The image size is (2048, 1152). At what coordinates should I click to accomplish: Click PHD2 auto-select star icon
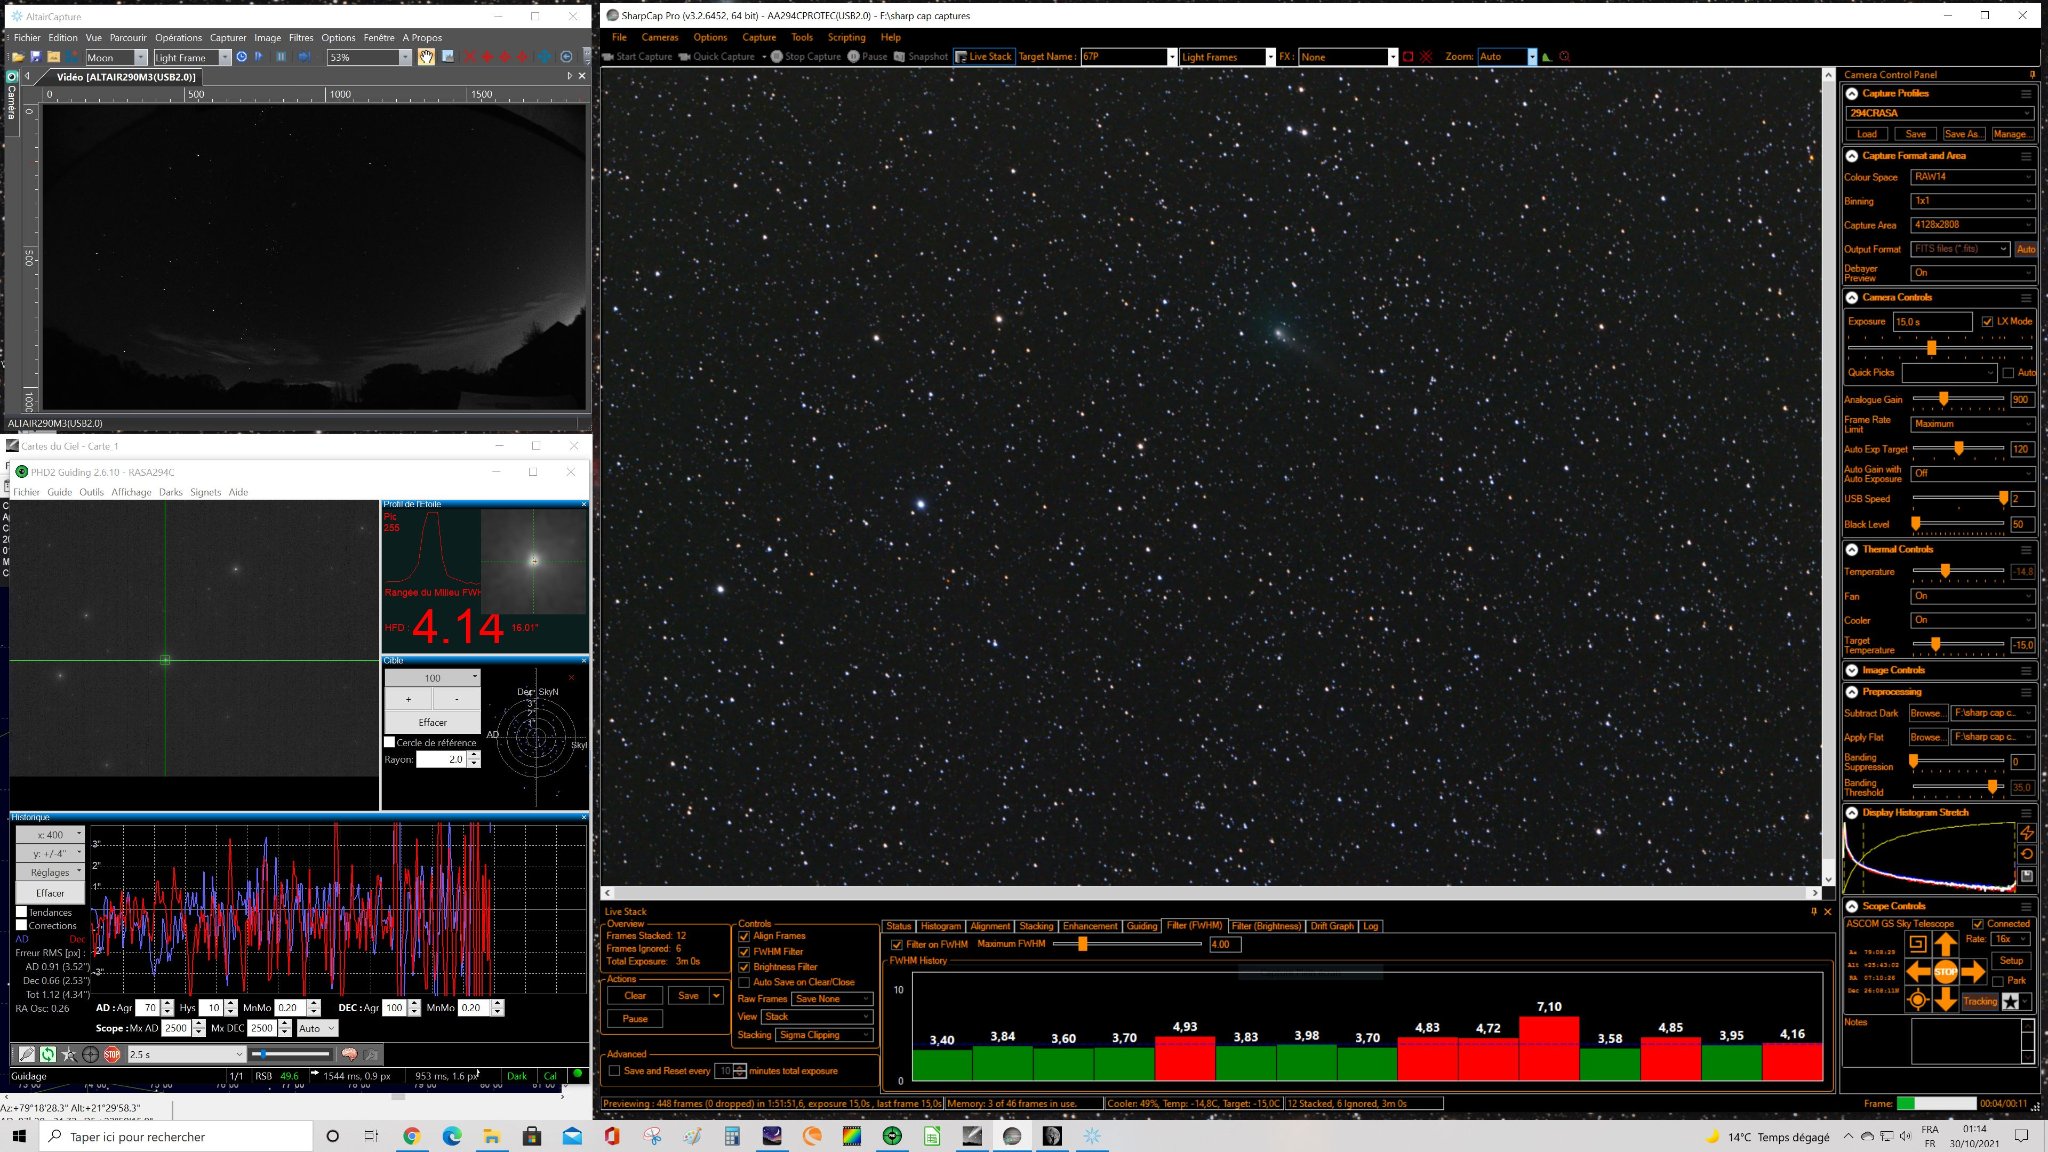pyautogui.click(x=69, y=1054)
